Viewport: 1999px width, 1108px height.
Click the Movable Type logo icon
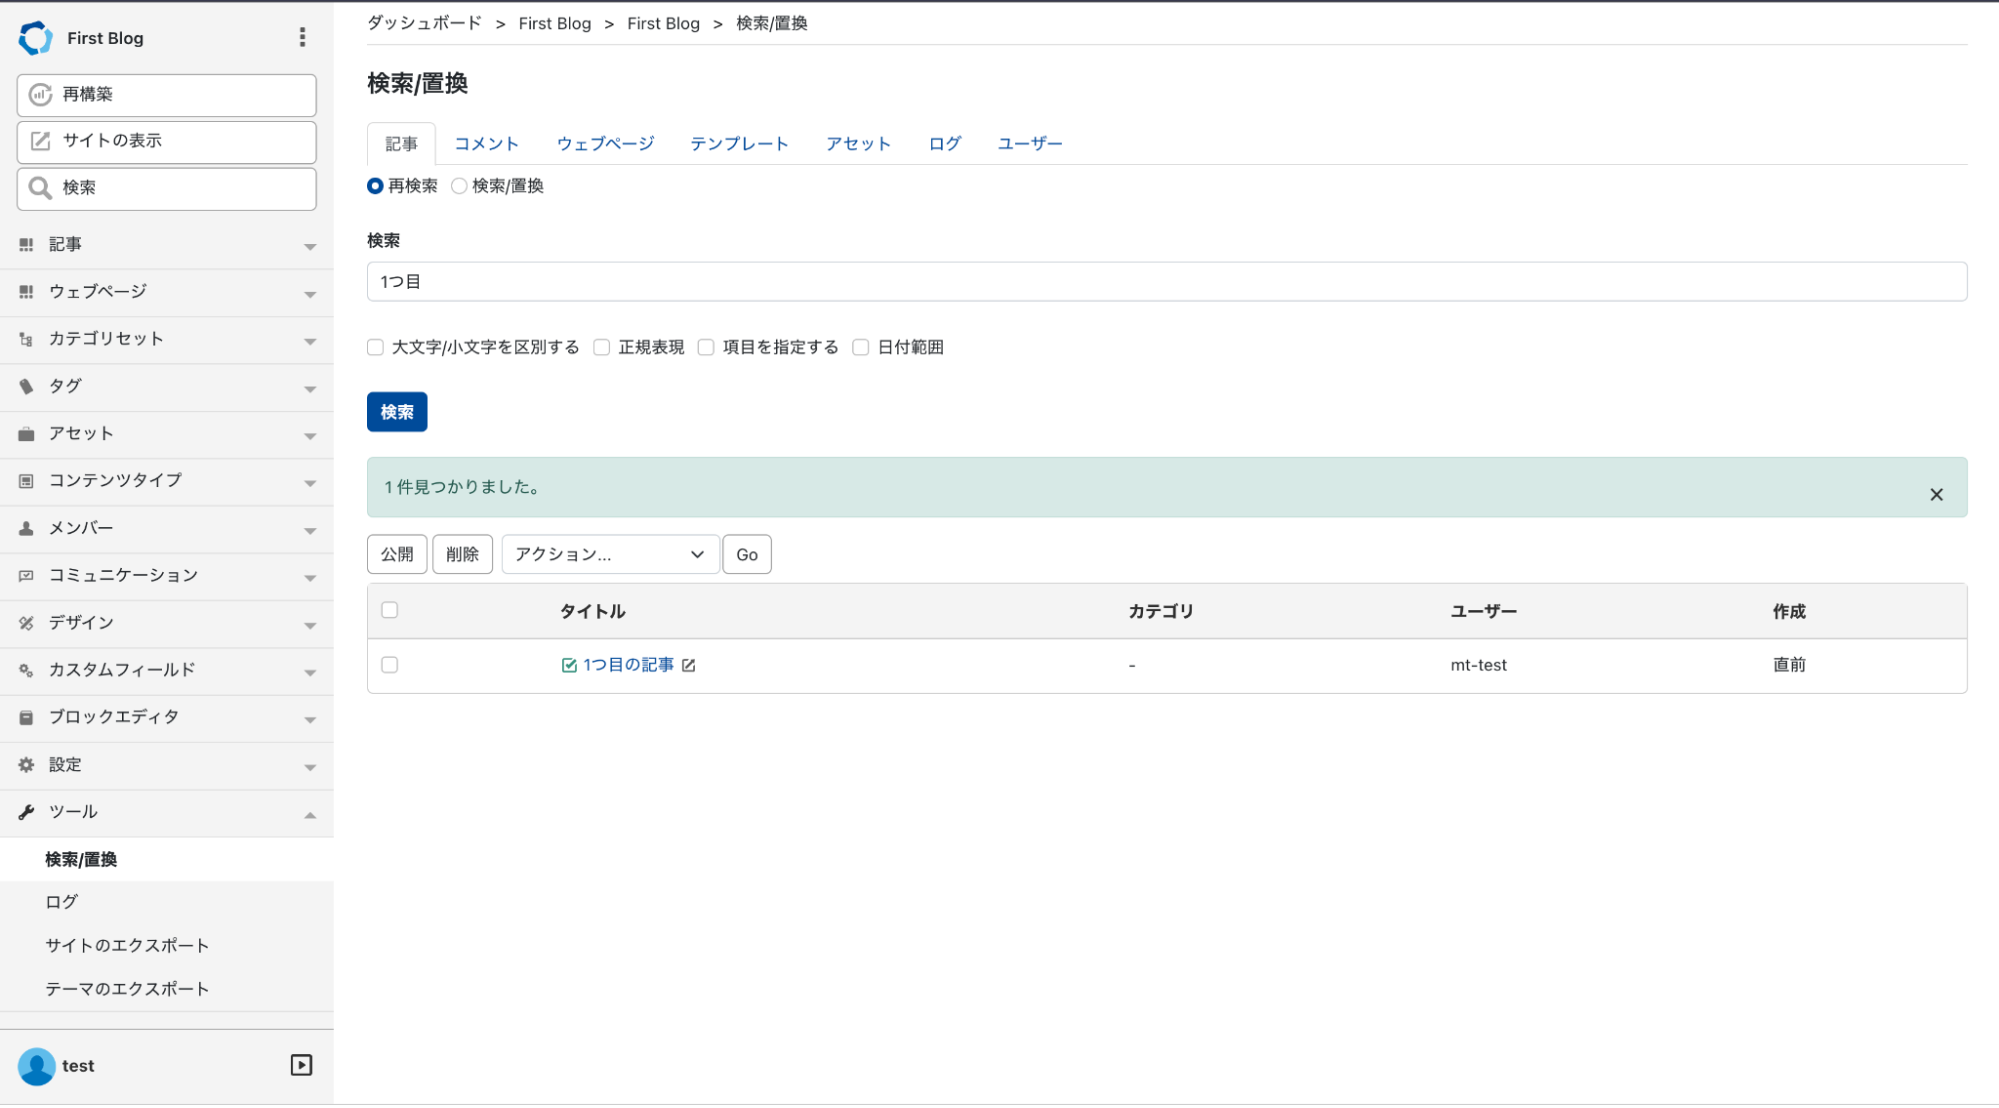click(35, 38)
